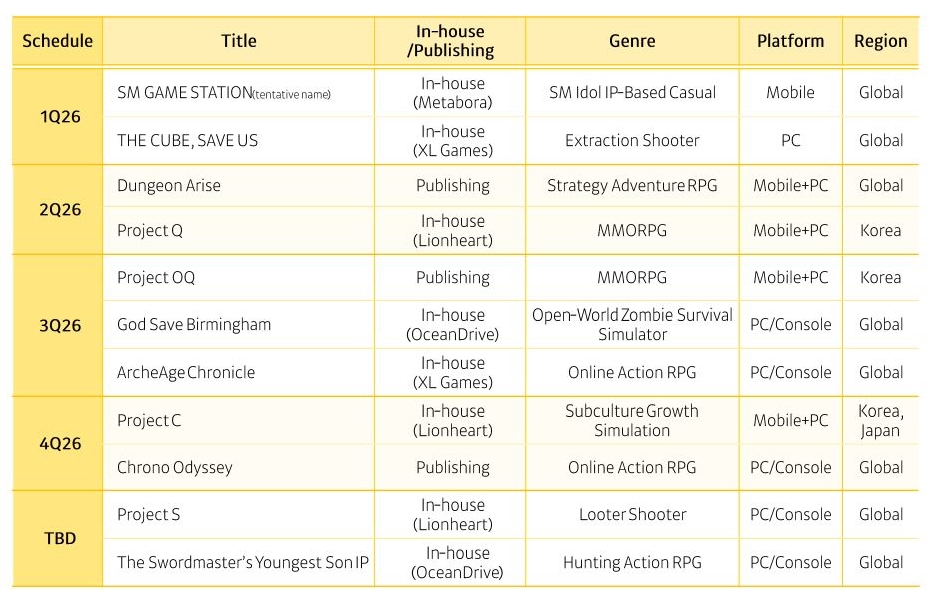Select the TBD schedule cell
931x599 pixels.
coord(59,538)
